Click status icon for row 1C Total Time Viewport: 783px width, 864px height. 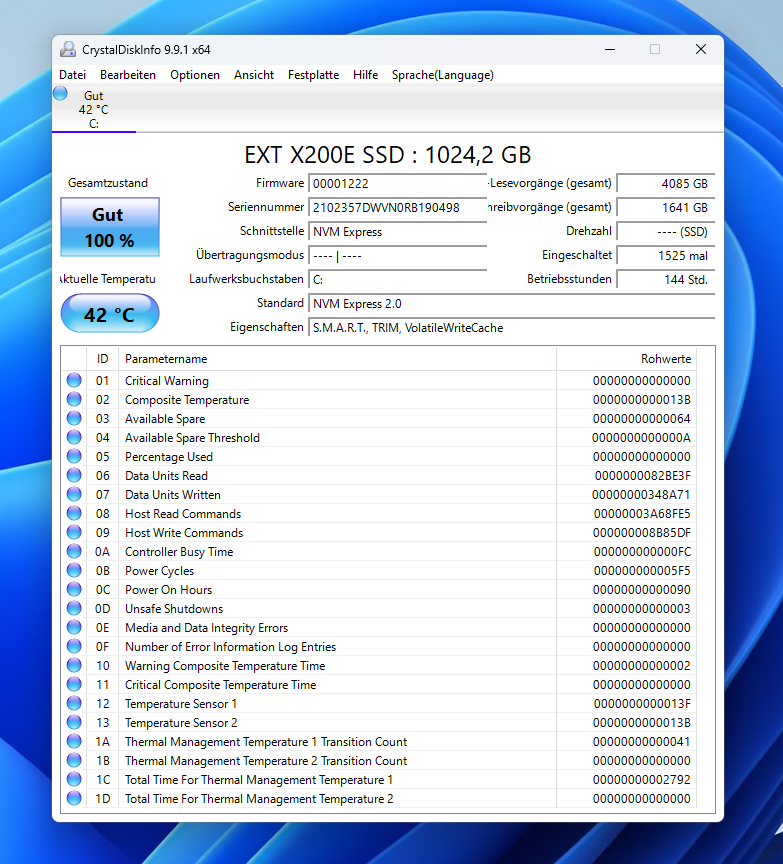pyautogui.click(x=74, y=780)
